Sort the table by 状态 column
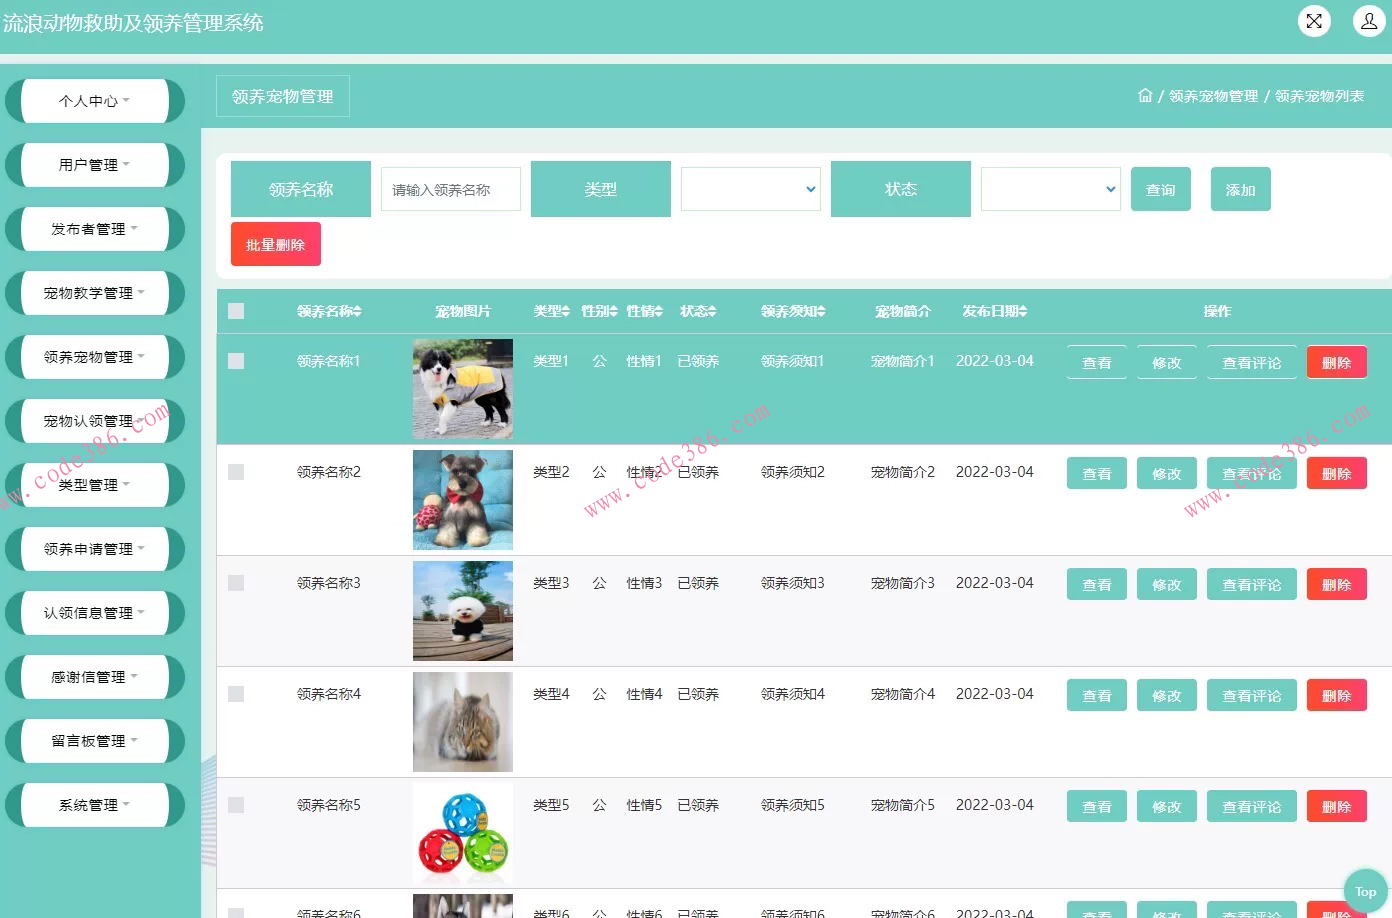 [697, 311]
